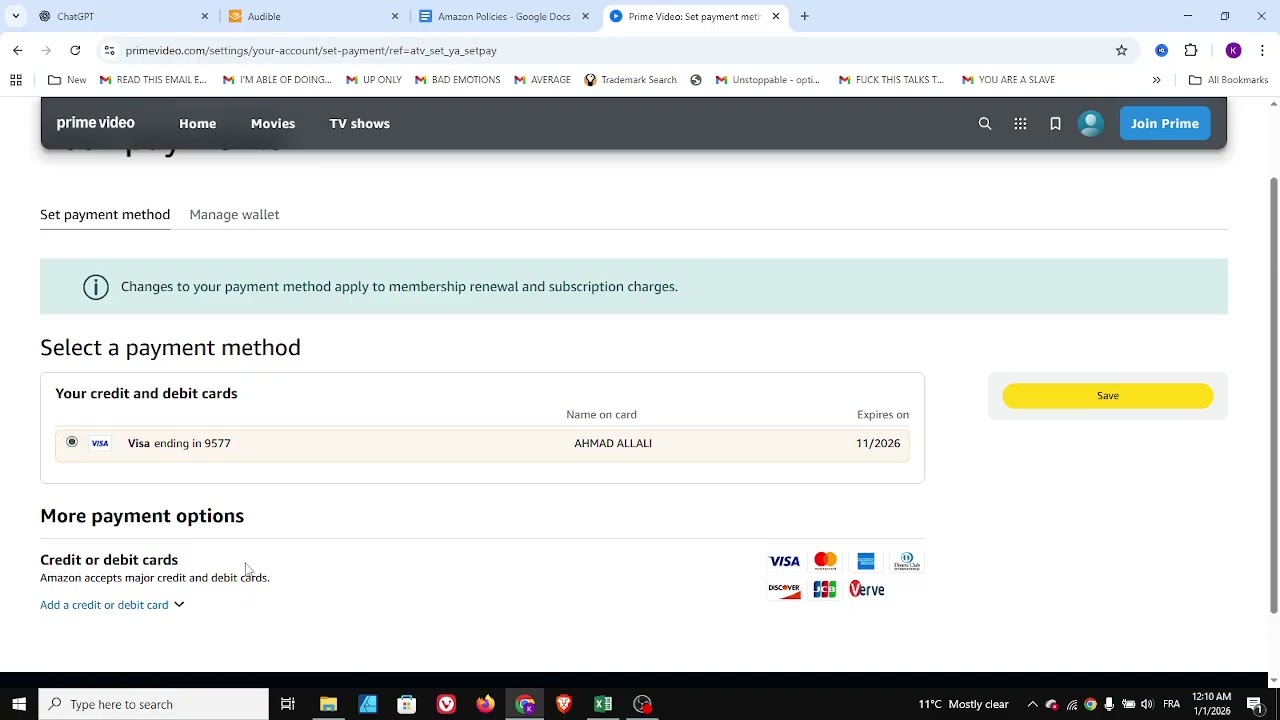
Task: Go back to the previous page
Action: click(17, 50)
